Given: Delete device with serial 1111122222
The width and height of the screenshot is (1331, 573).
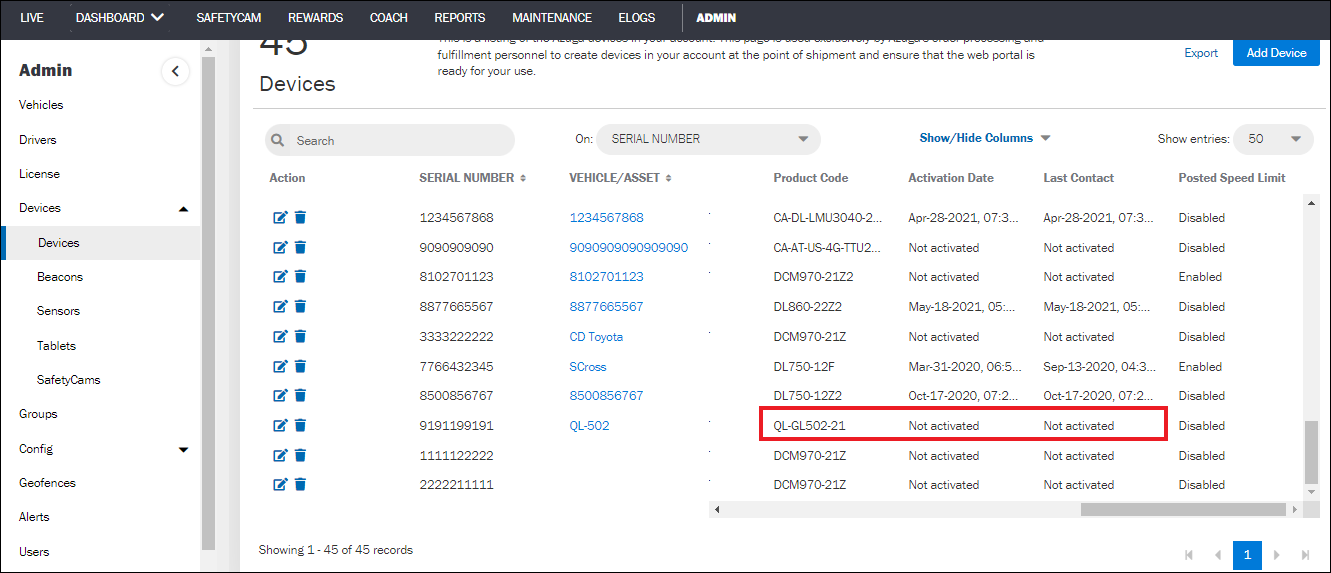Looking at the screenshot, I should (x=300, y=455).
